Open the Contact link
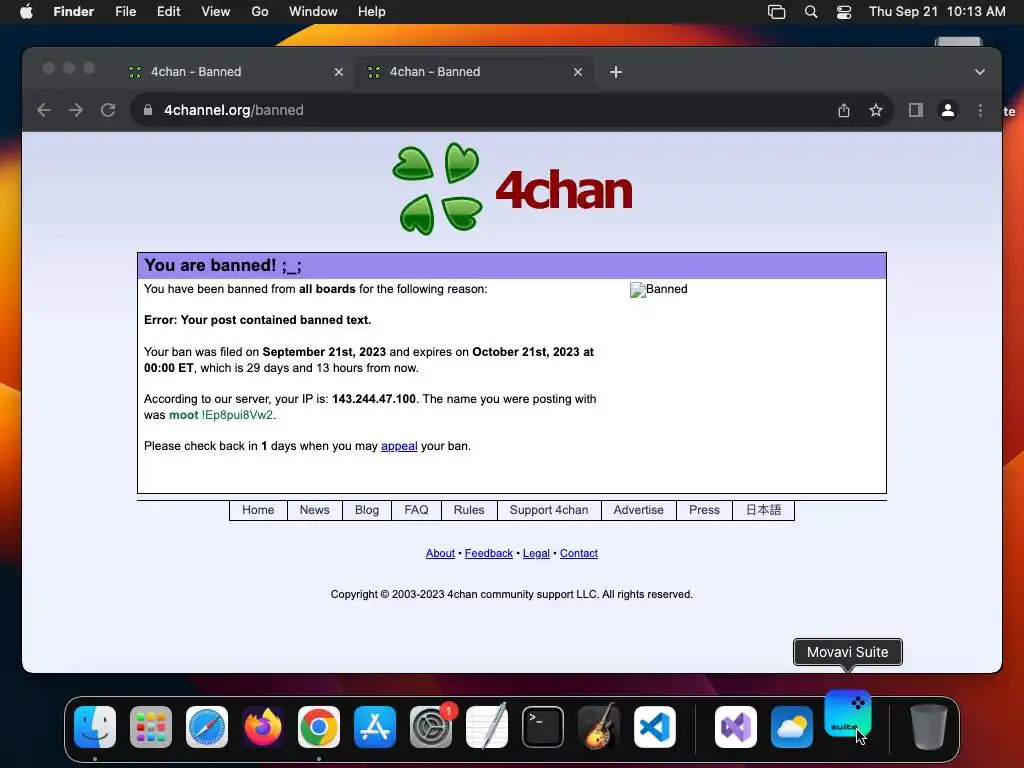This screenshot has height=768, width=1024. point(579,553)
